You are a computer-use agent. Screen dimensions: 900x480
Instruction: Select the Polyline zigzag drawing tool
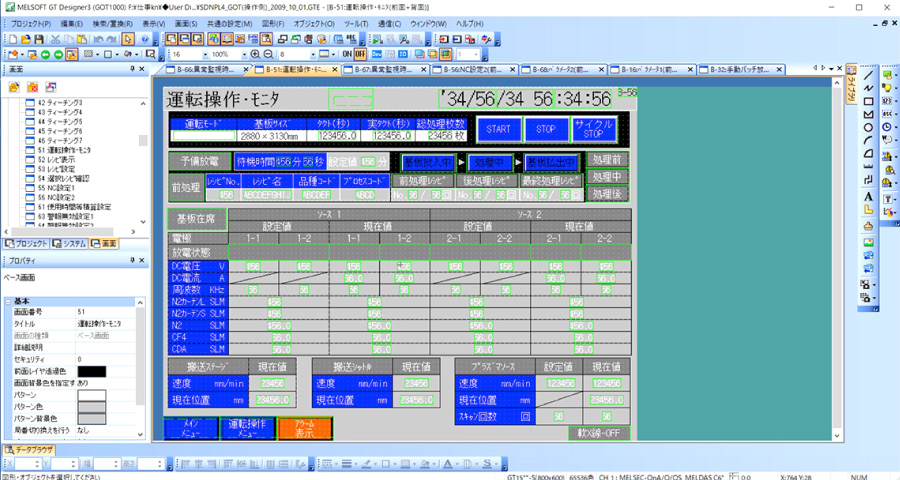pyautogui.click(x=868, y=88)
